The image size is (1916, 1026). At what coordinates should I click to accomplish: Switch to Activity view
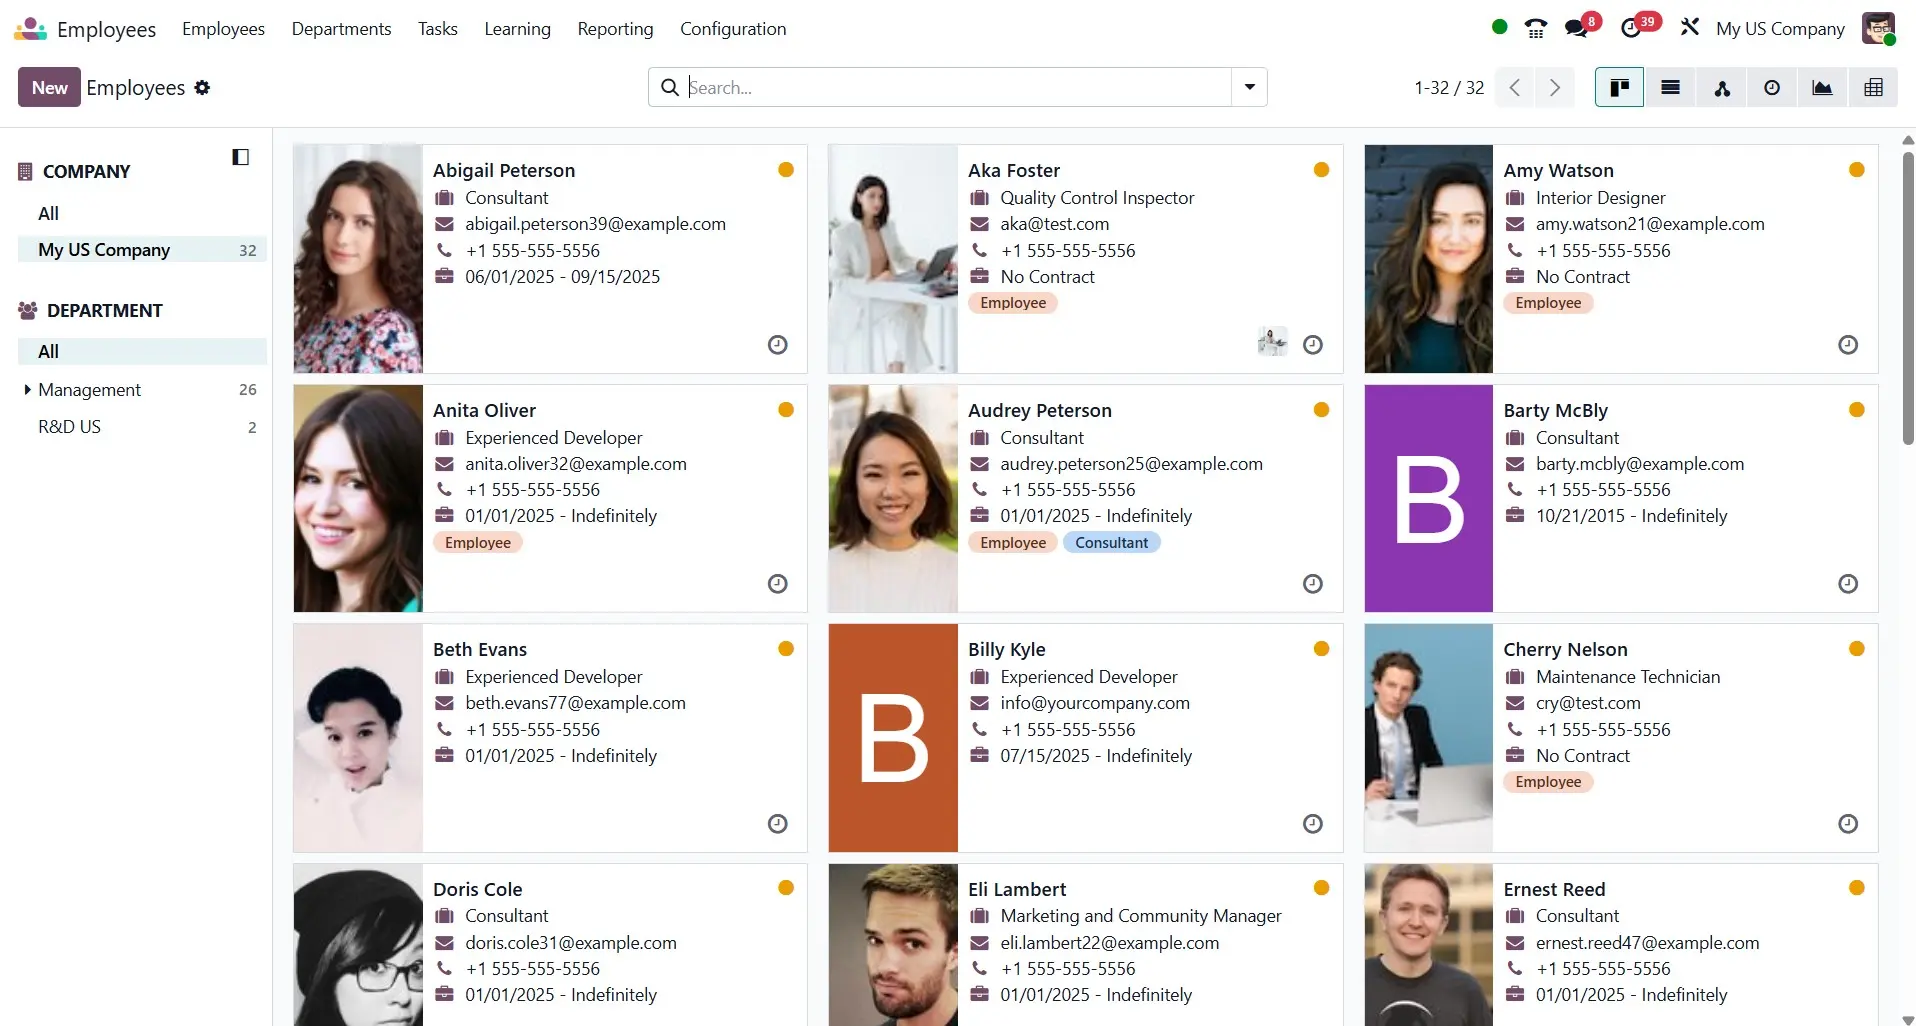1772,88
